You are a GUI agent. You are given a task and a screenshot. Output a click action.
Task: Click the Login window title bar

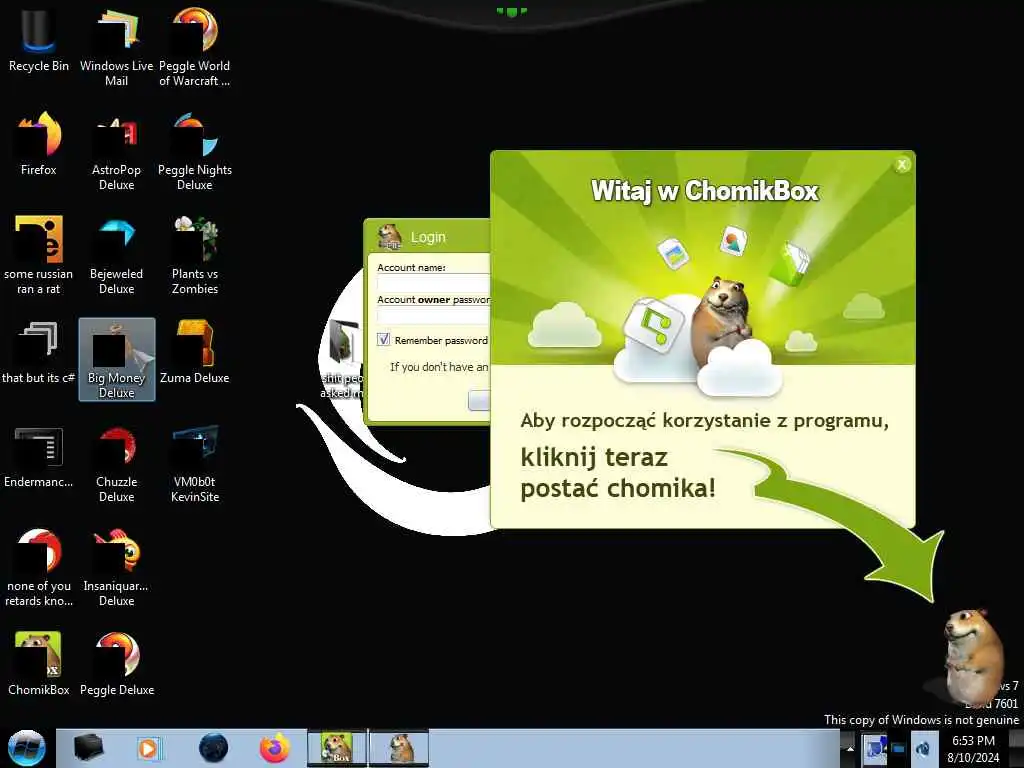coord(428,237)
